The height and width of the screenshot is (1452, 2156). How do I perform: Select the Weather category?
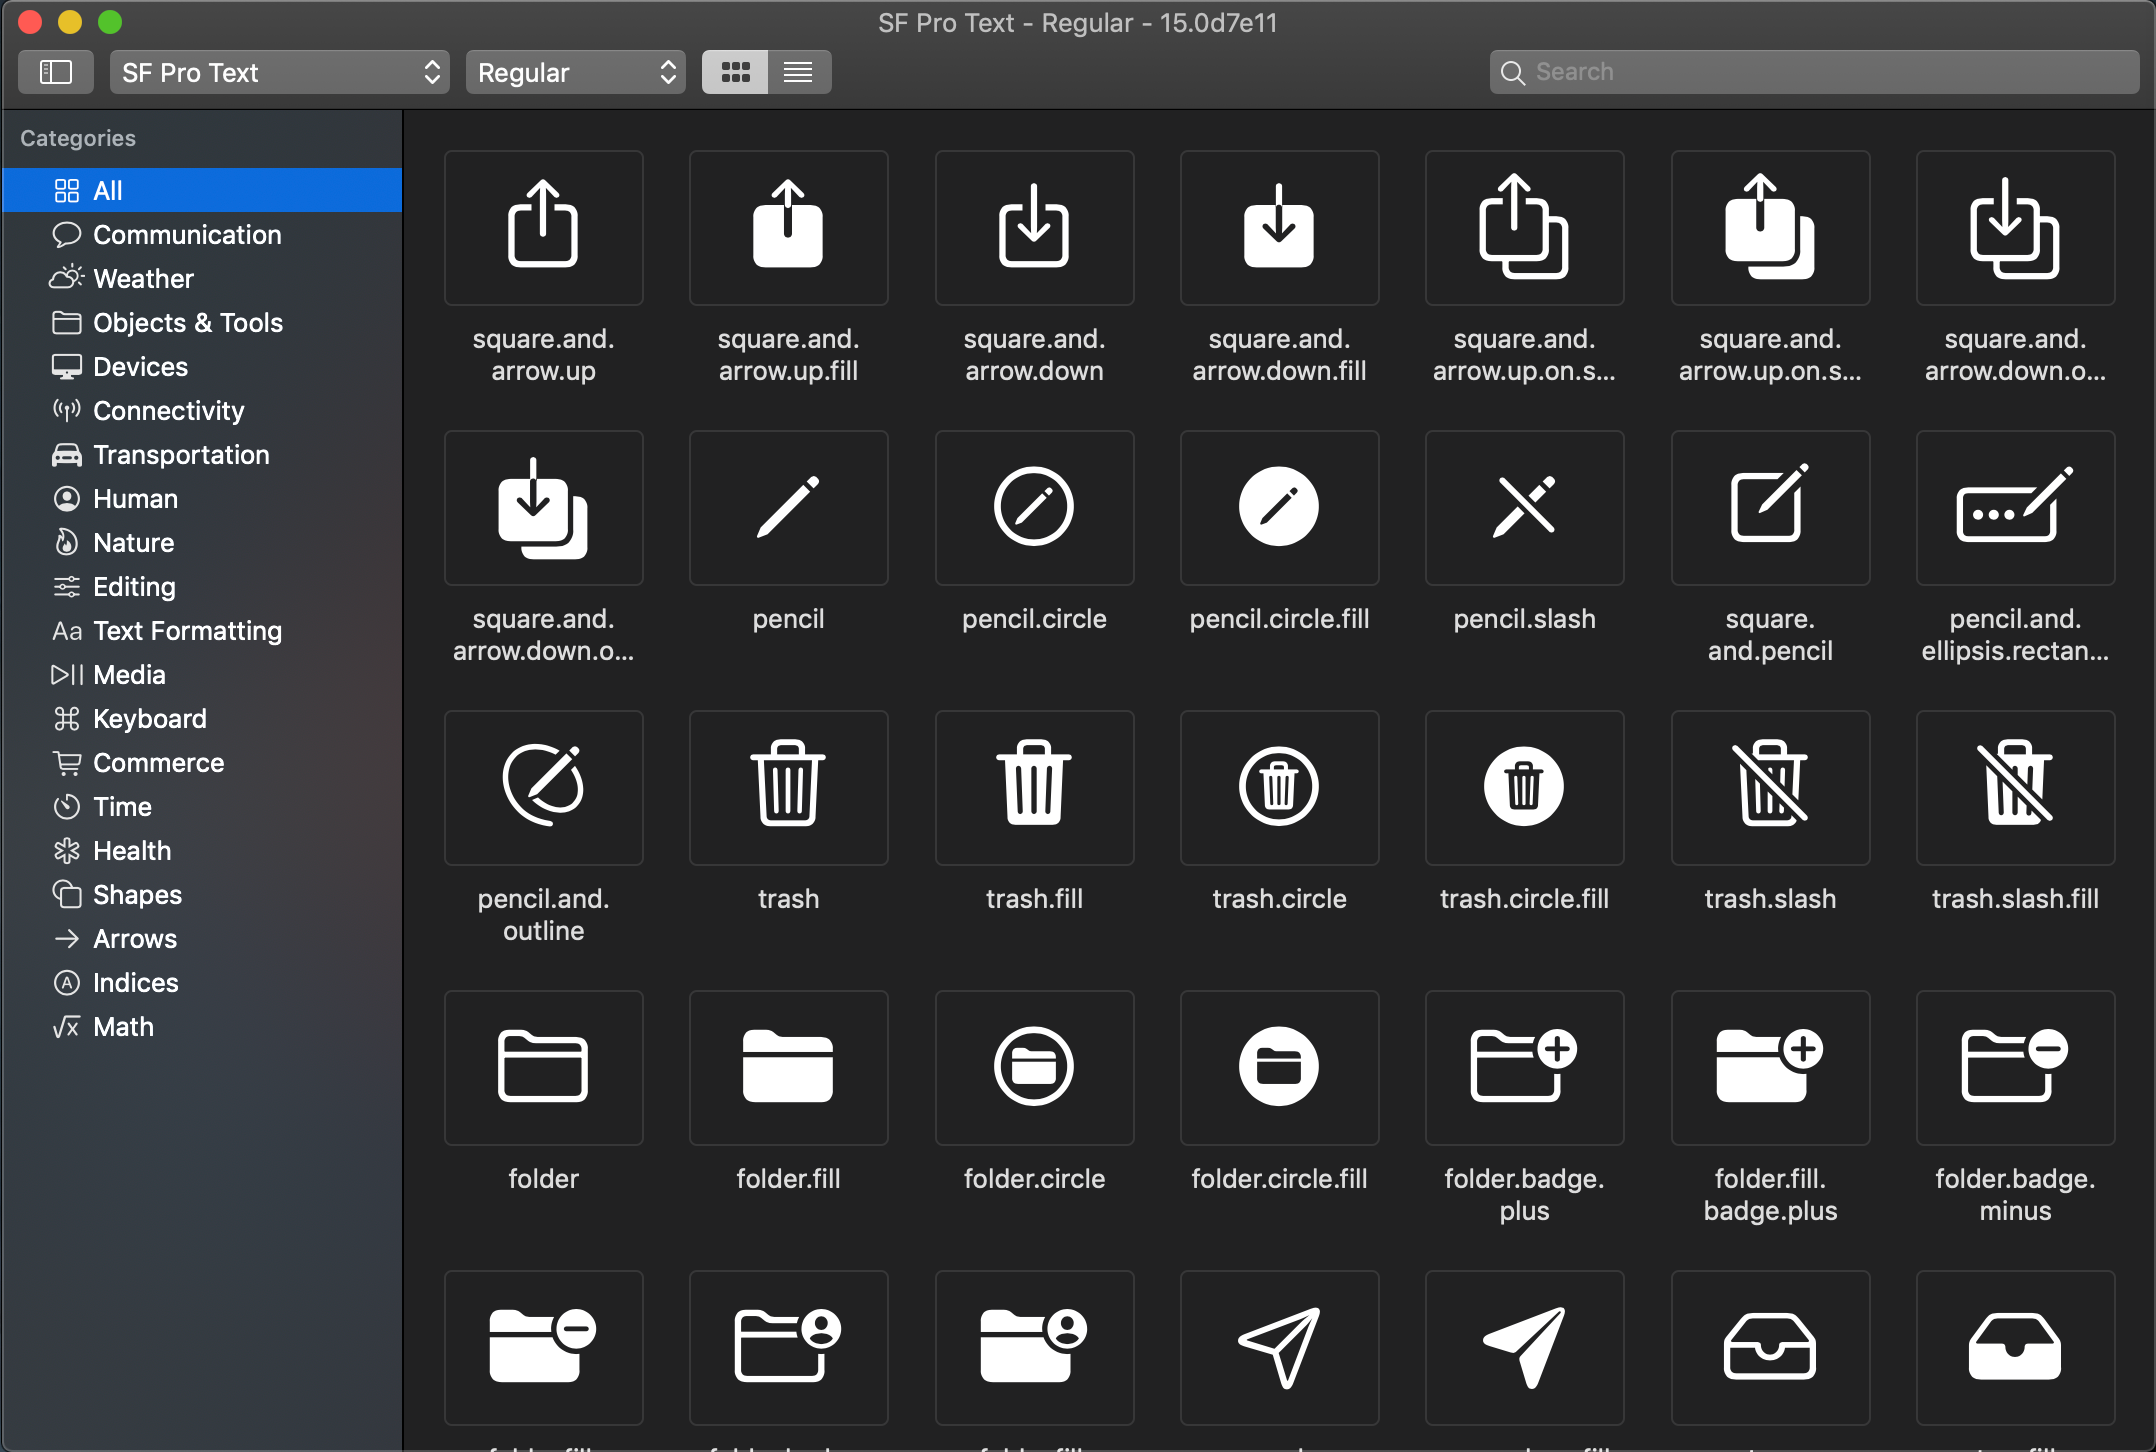(x=143, y=278)
